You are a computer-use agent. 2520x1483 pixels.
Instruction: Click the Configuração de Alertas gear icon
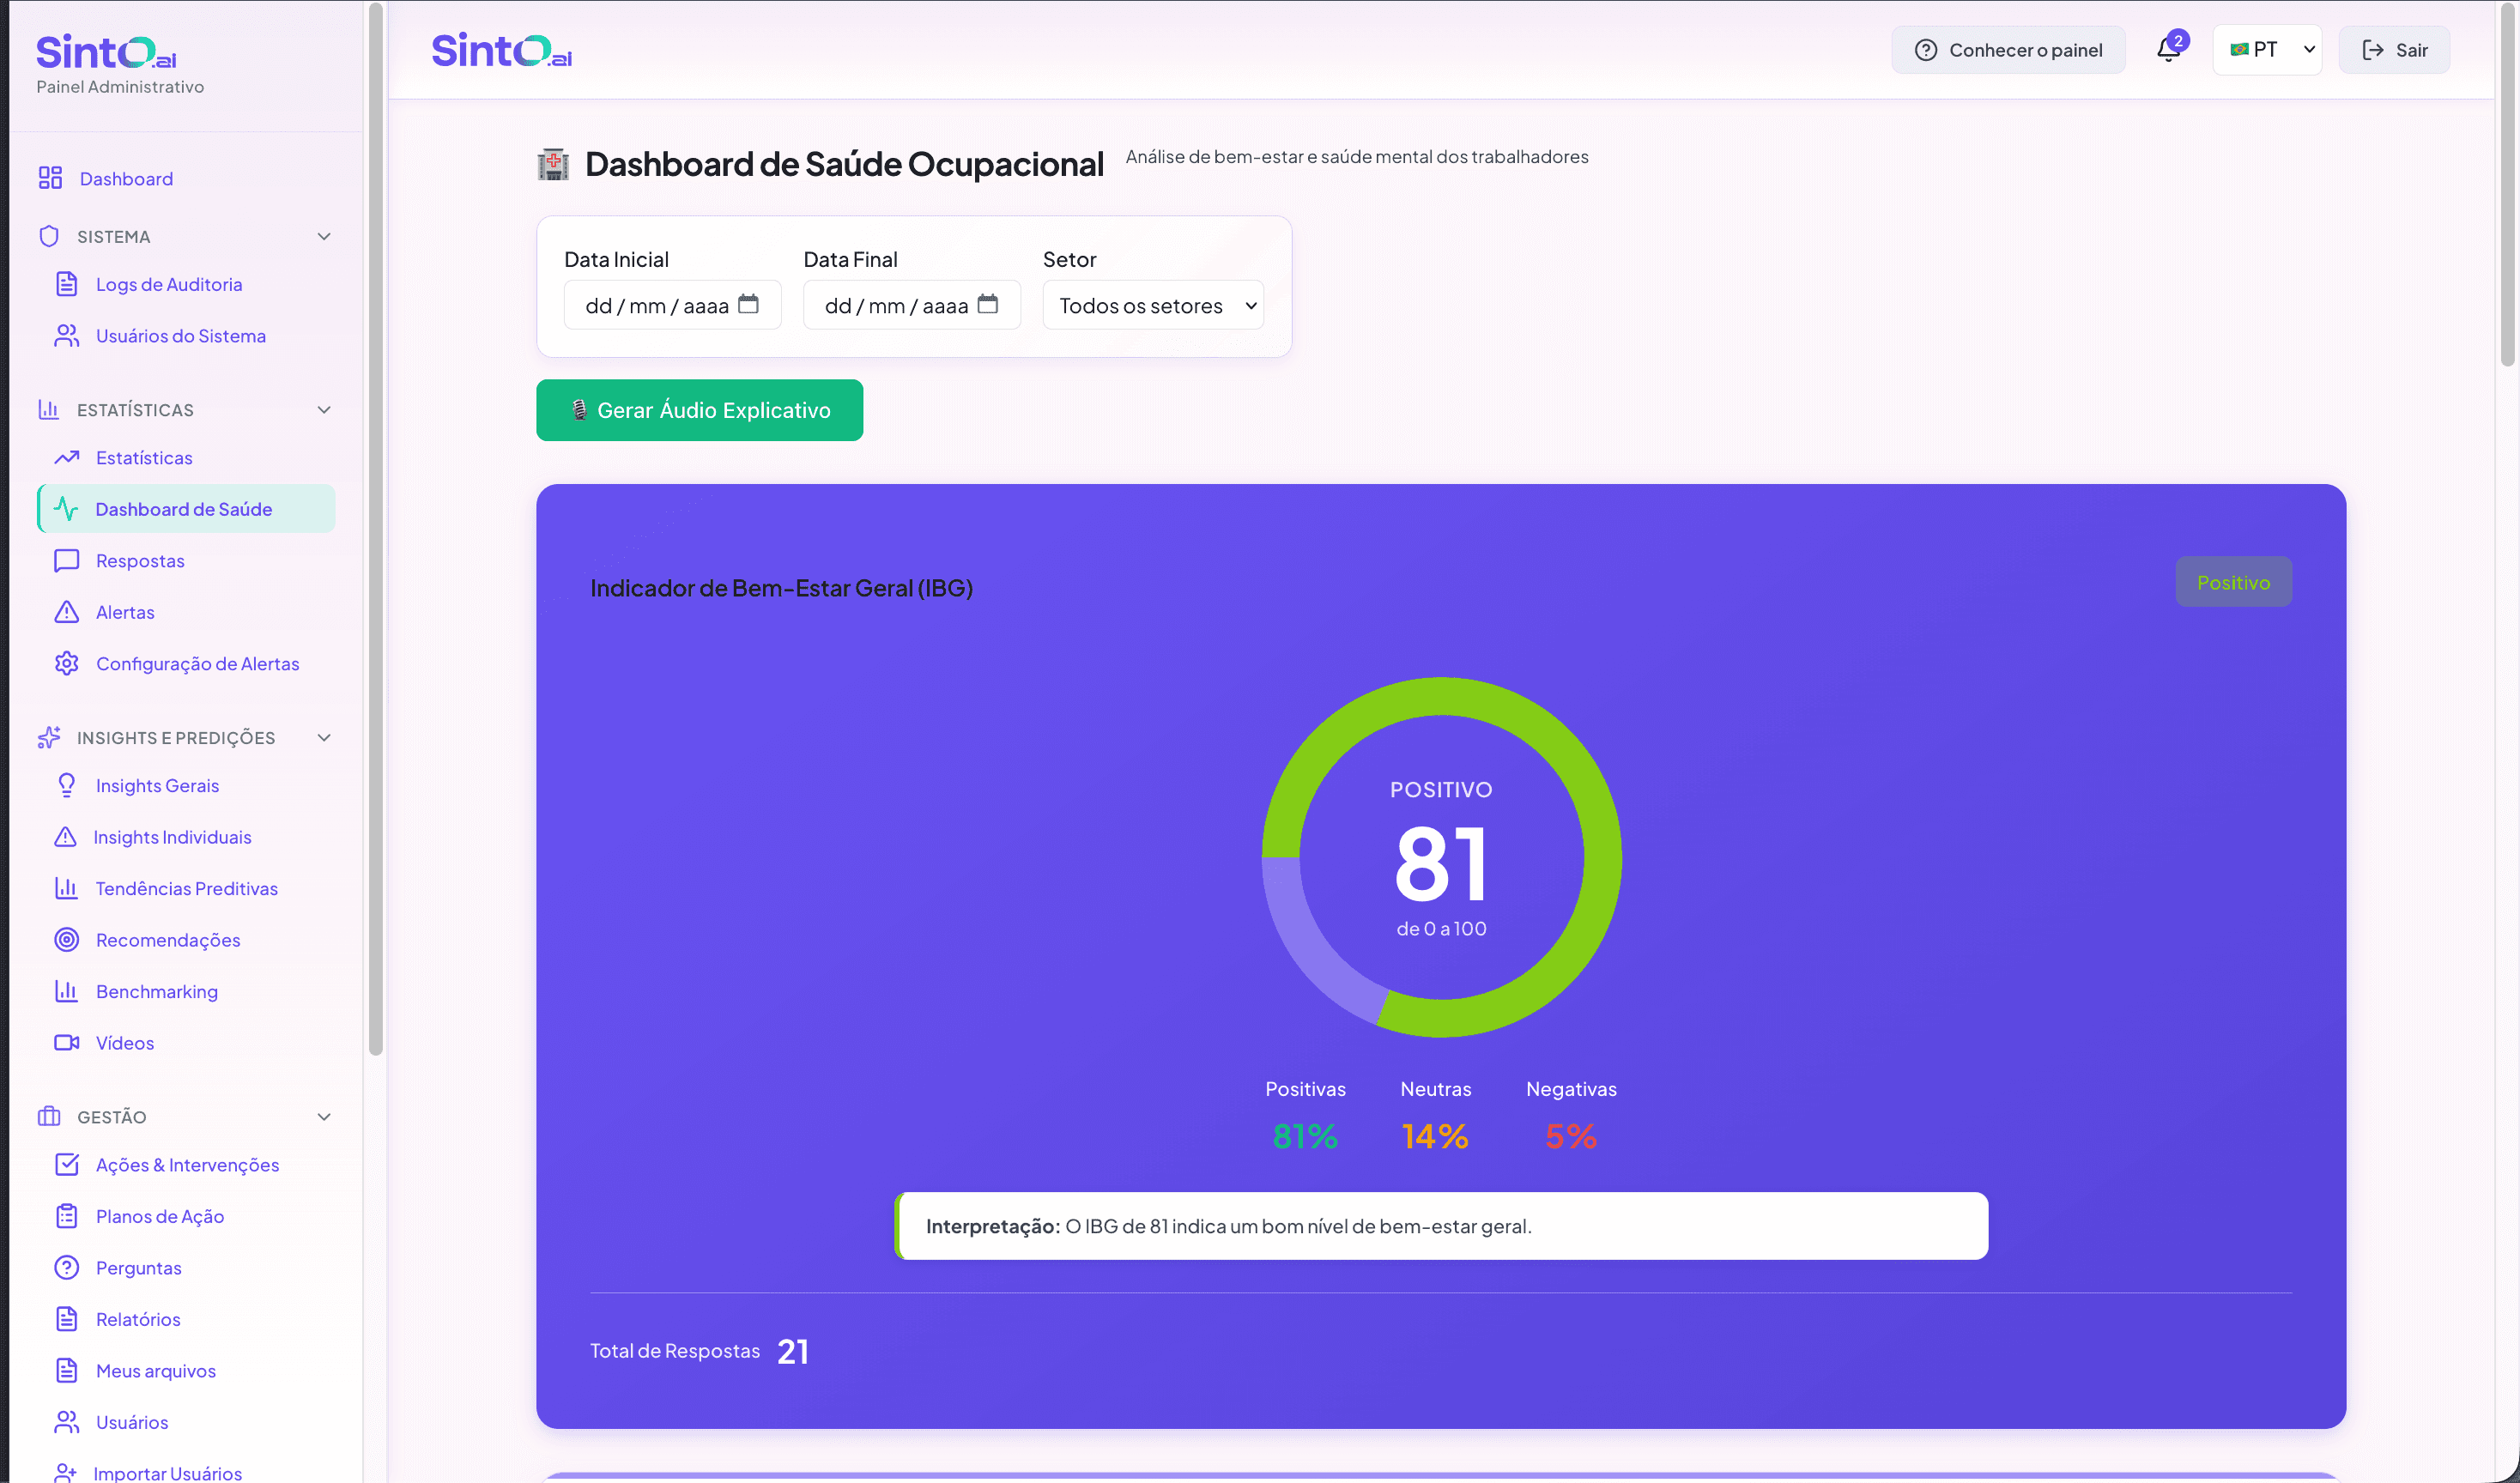tap(67, 663)
